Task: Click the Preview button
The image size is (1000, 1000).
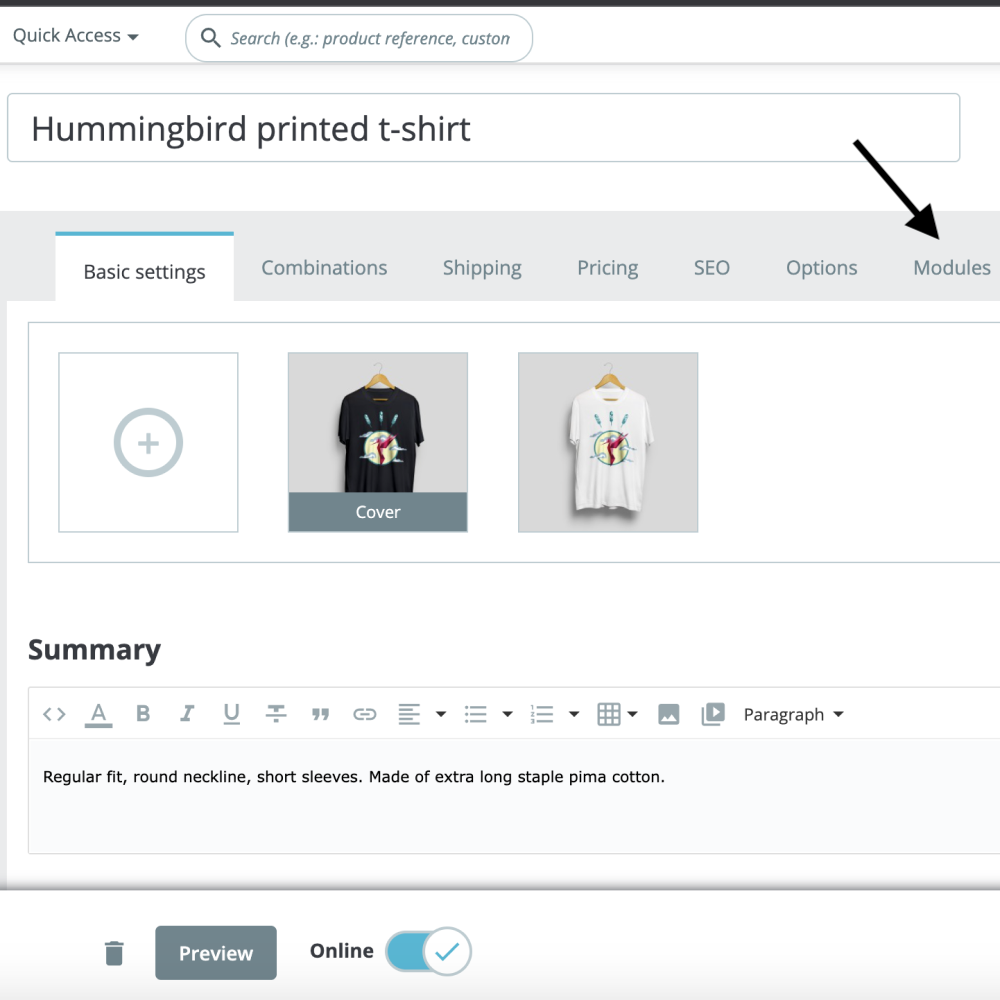Action: point(215,952)
